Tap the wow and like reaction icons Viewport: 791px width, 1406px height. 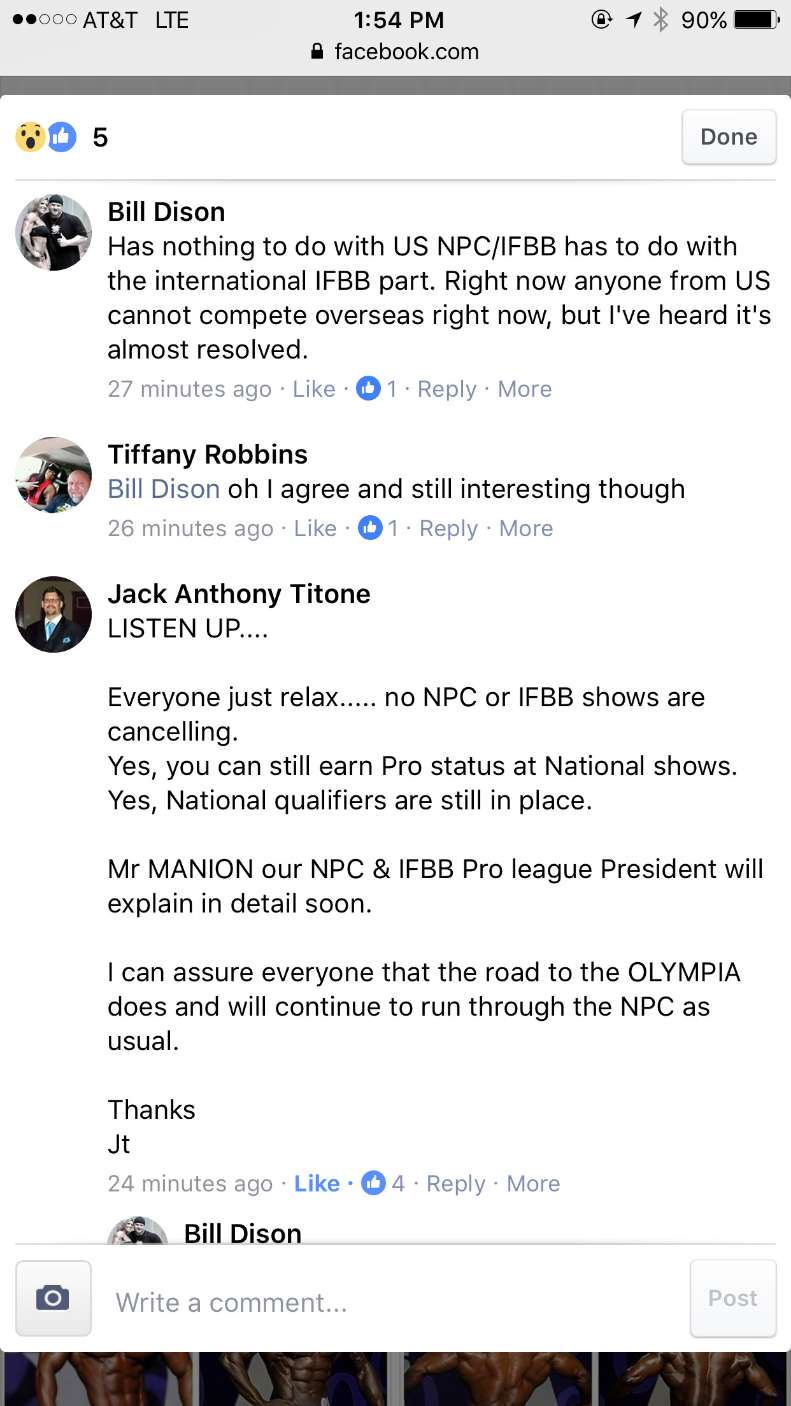coord(46,137)
